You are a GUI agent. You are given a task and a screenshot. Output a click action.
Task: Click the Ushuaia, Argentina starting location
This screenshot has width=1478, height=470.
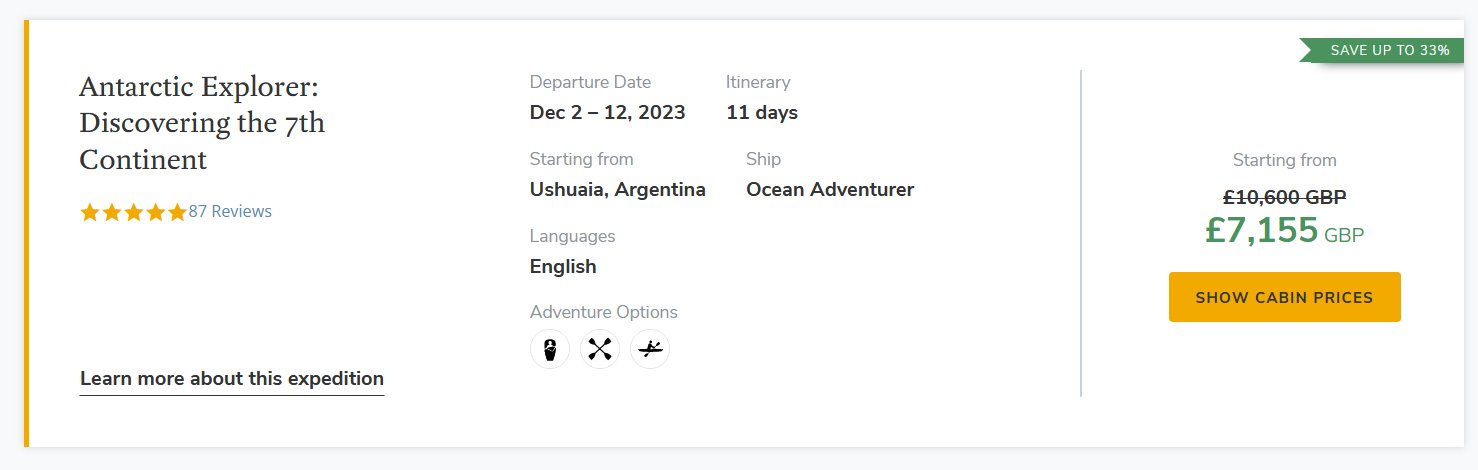(617, 189)
